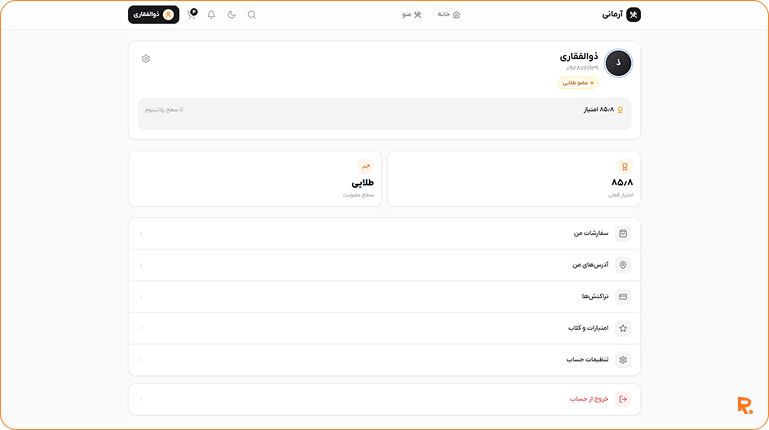Open امتیازات و کلاب
The width and height of the screenshot is (769, 430).
click(x=384, y=329)
